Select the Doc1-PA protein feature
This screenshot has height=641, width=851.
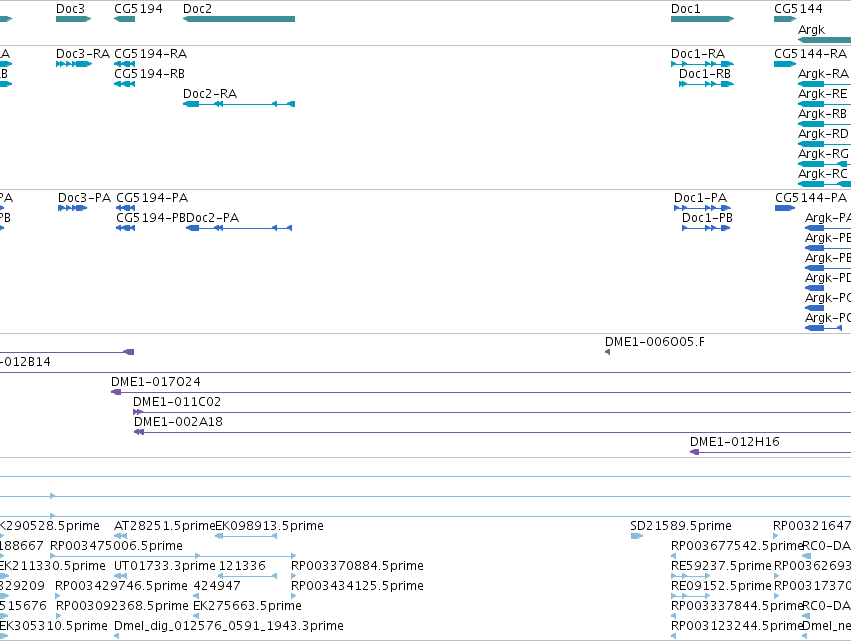pyautogui.click(x=702, y=208)
